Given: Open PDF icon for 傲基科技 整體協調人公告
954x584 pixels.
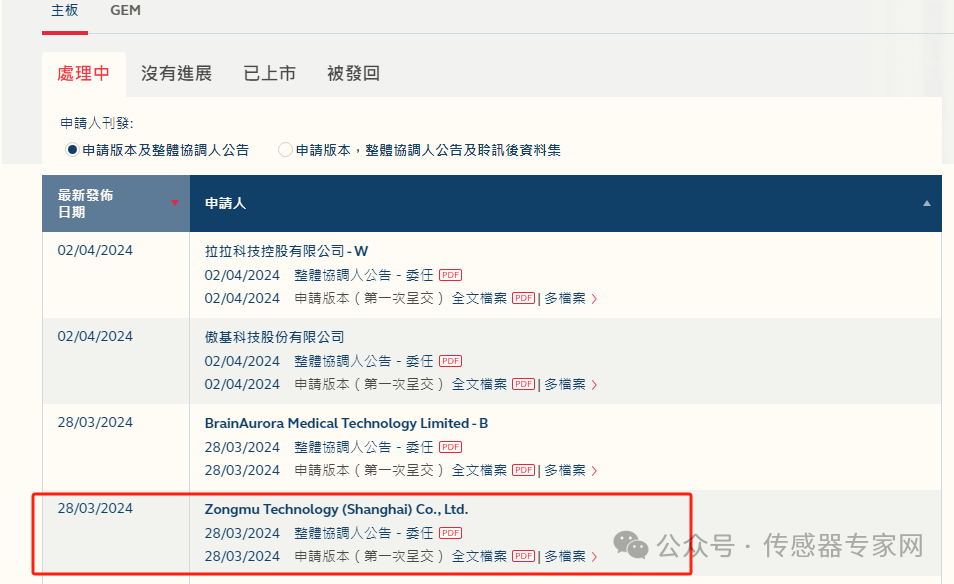Looking at the screenshot, I should point(450,361).
